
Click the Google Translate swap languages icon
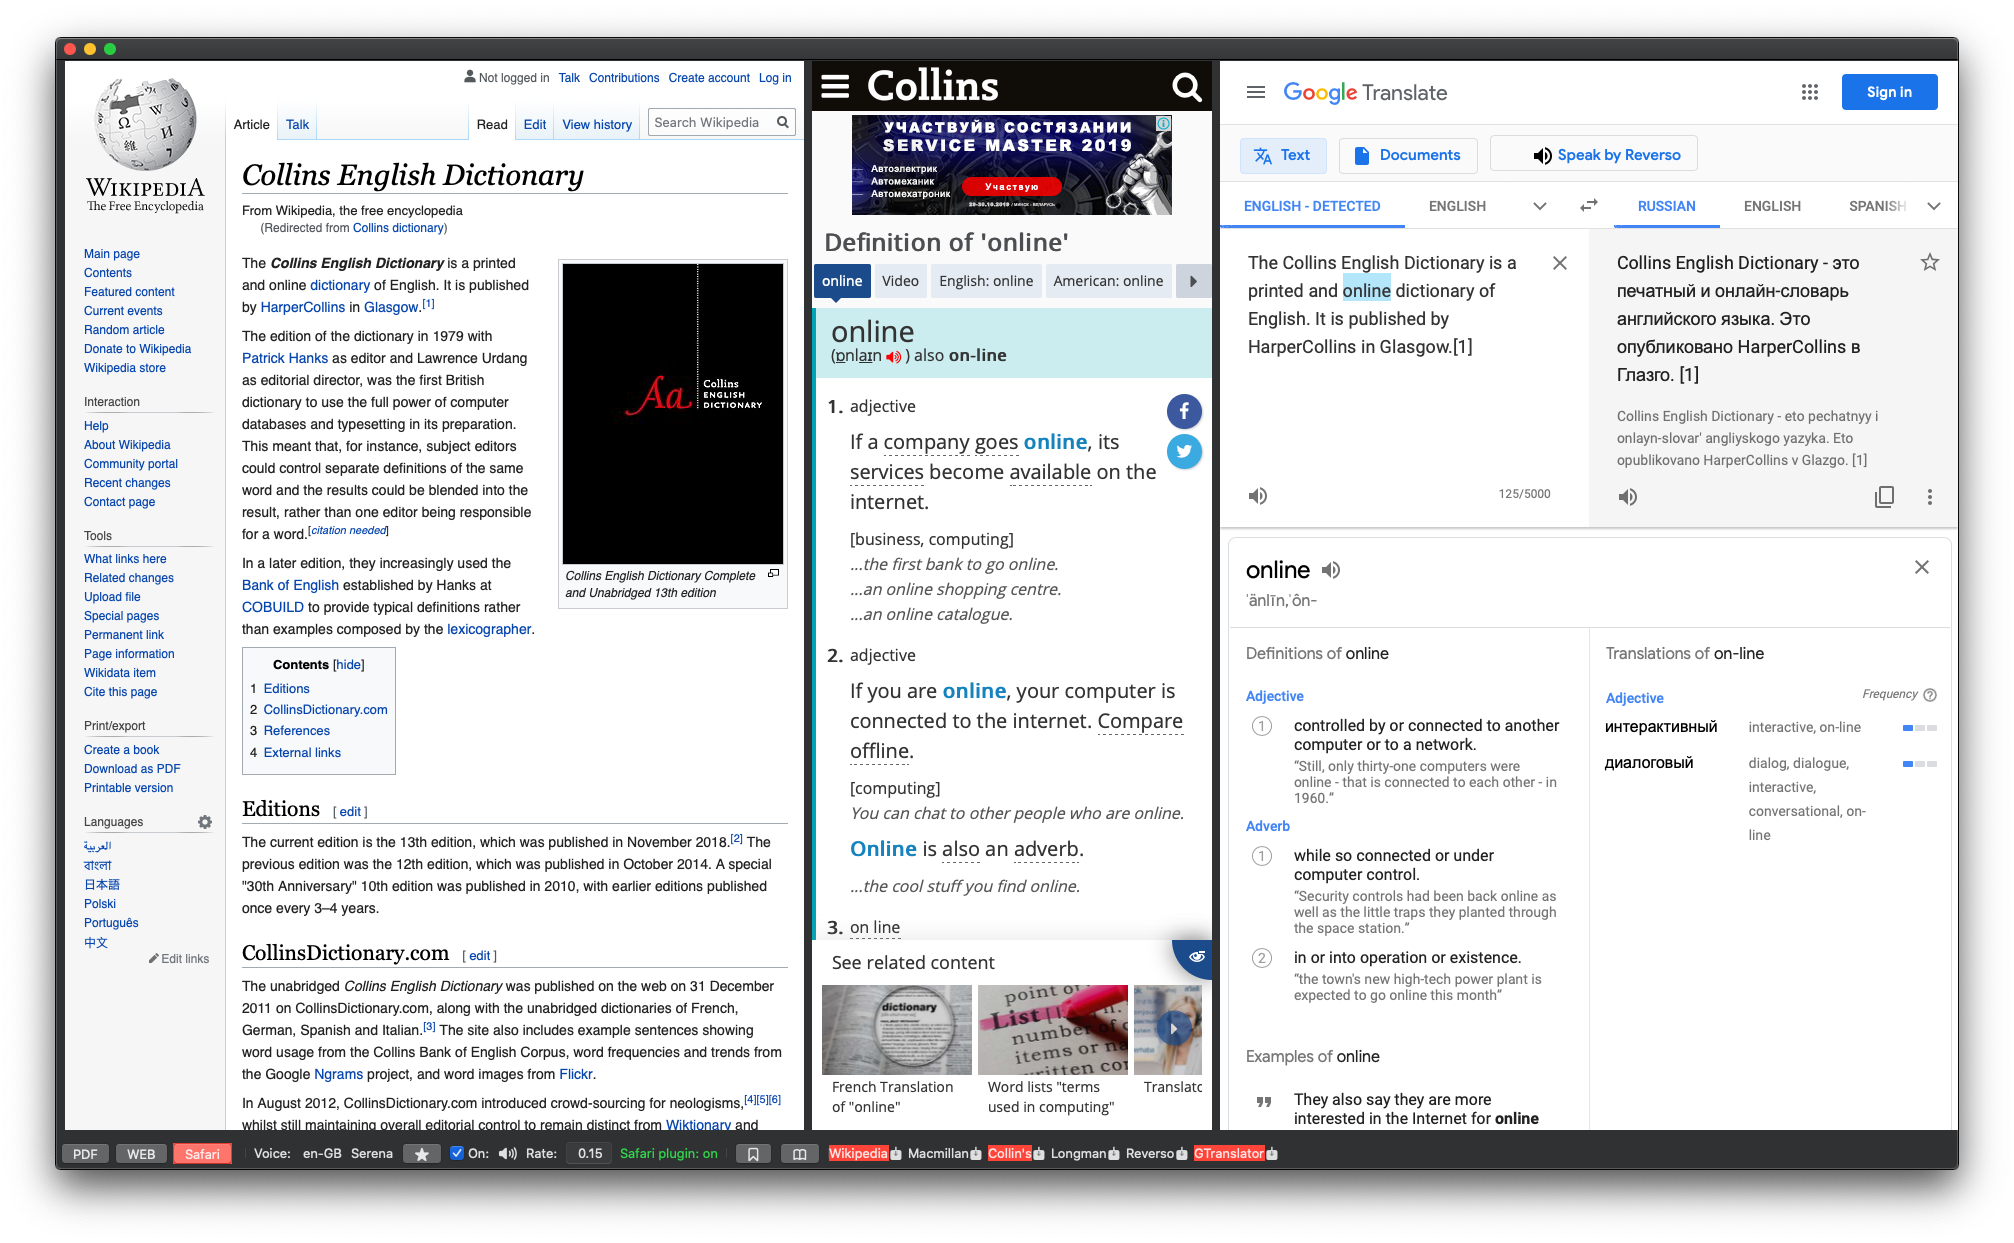1587,206
